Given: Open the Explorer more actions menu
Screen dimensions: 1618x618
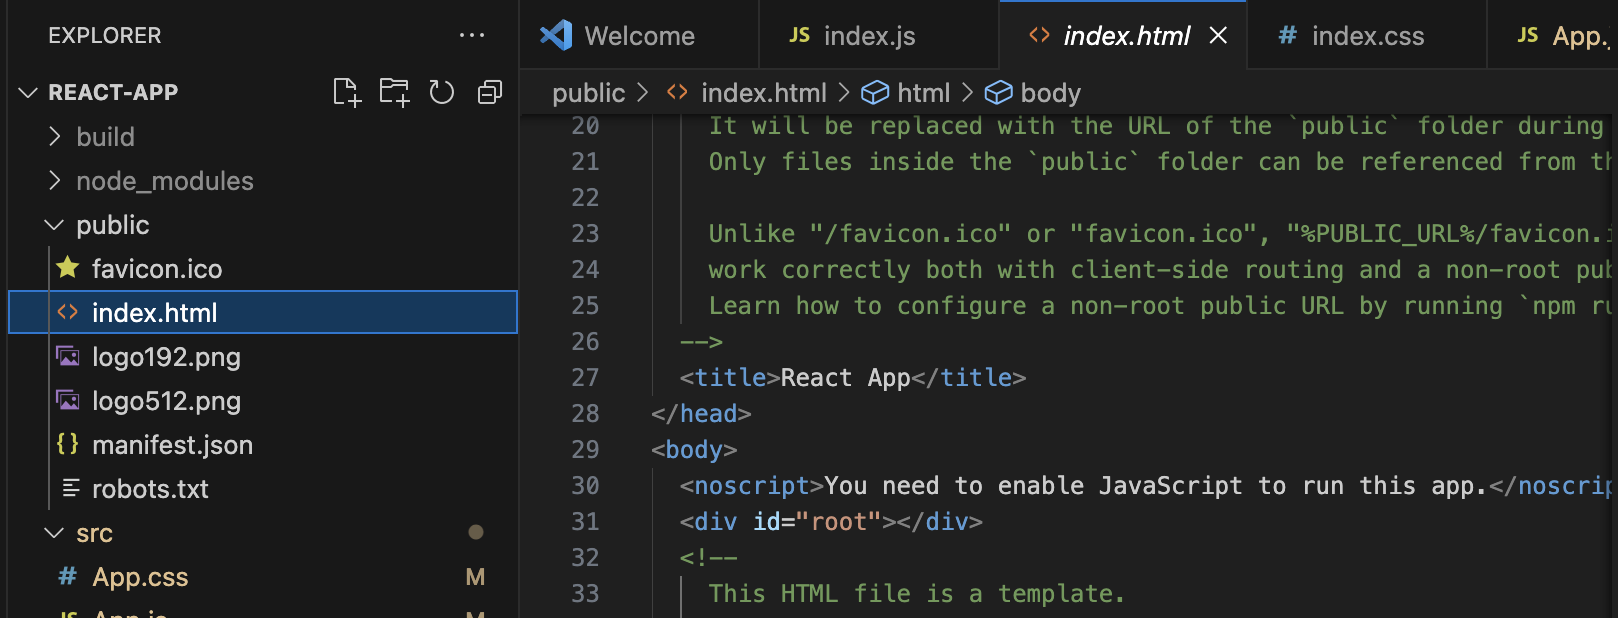Looking at the screenshot, I should pos(471,36).
